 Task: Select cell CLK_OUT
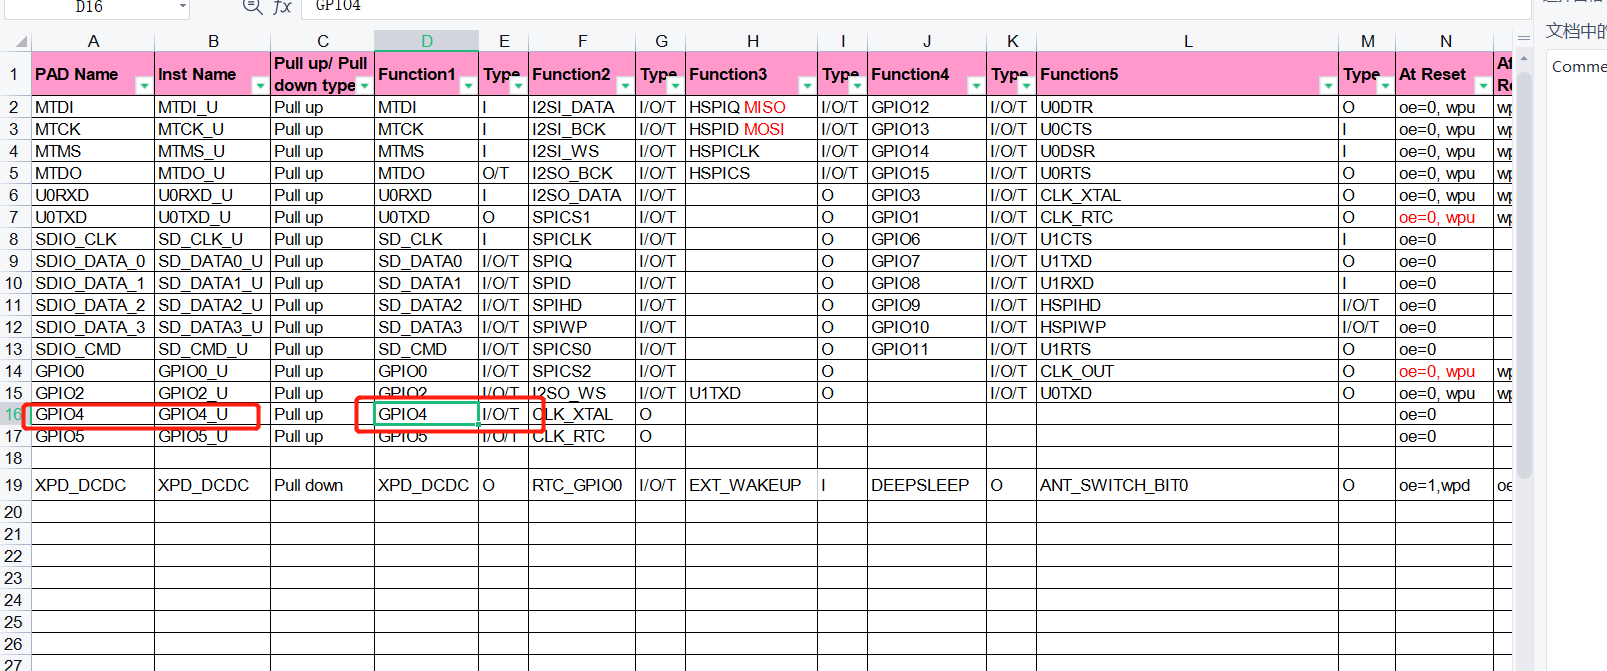click(x=1188, y=371)
